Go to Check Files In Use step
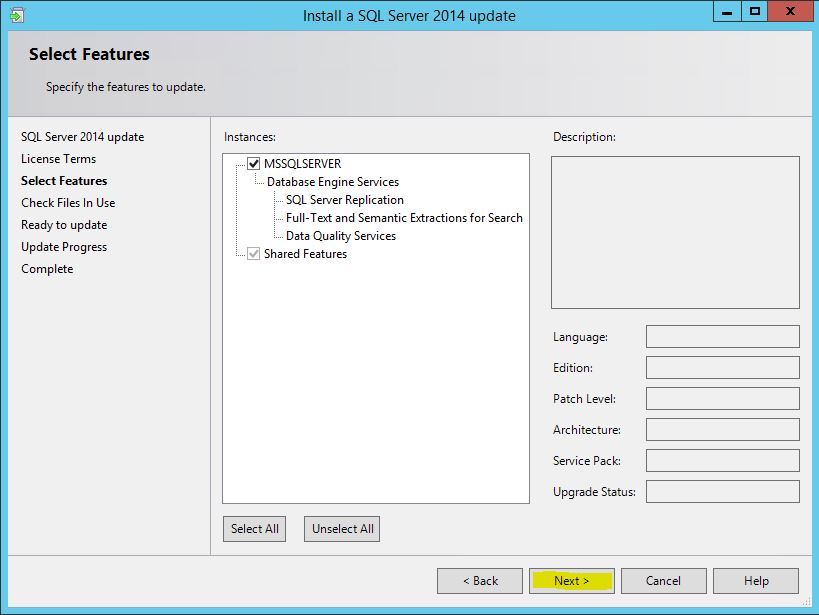This screenshot has height=615, width=819. pyautogui.click(x=68, y=203)
